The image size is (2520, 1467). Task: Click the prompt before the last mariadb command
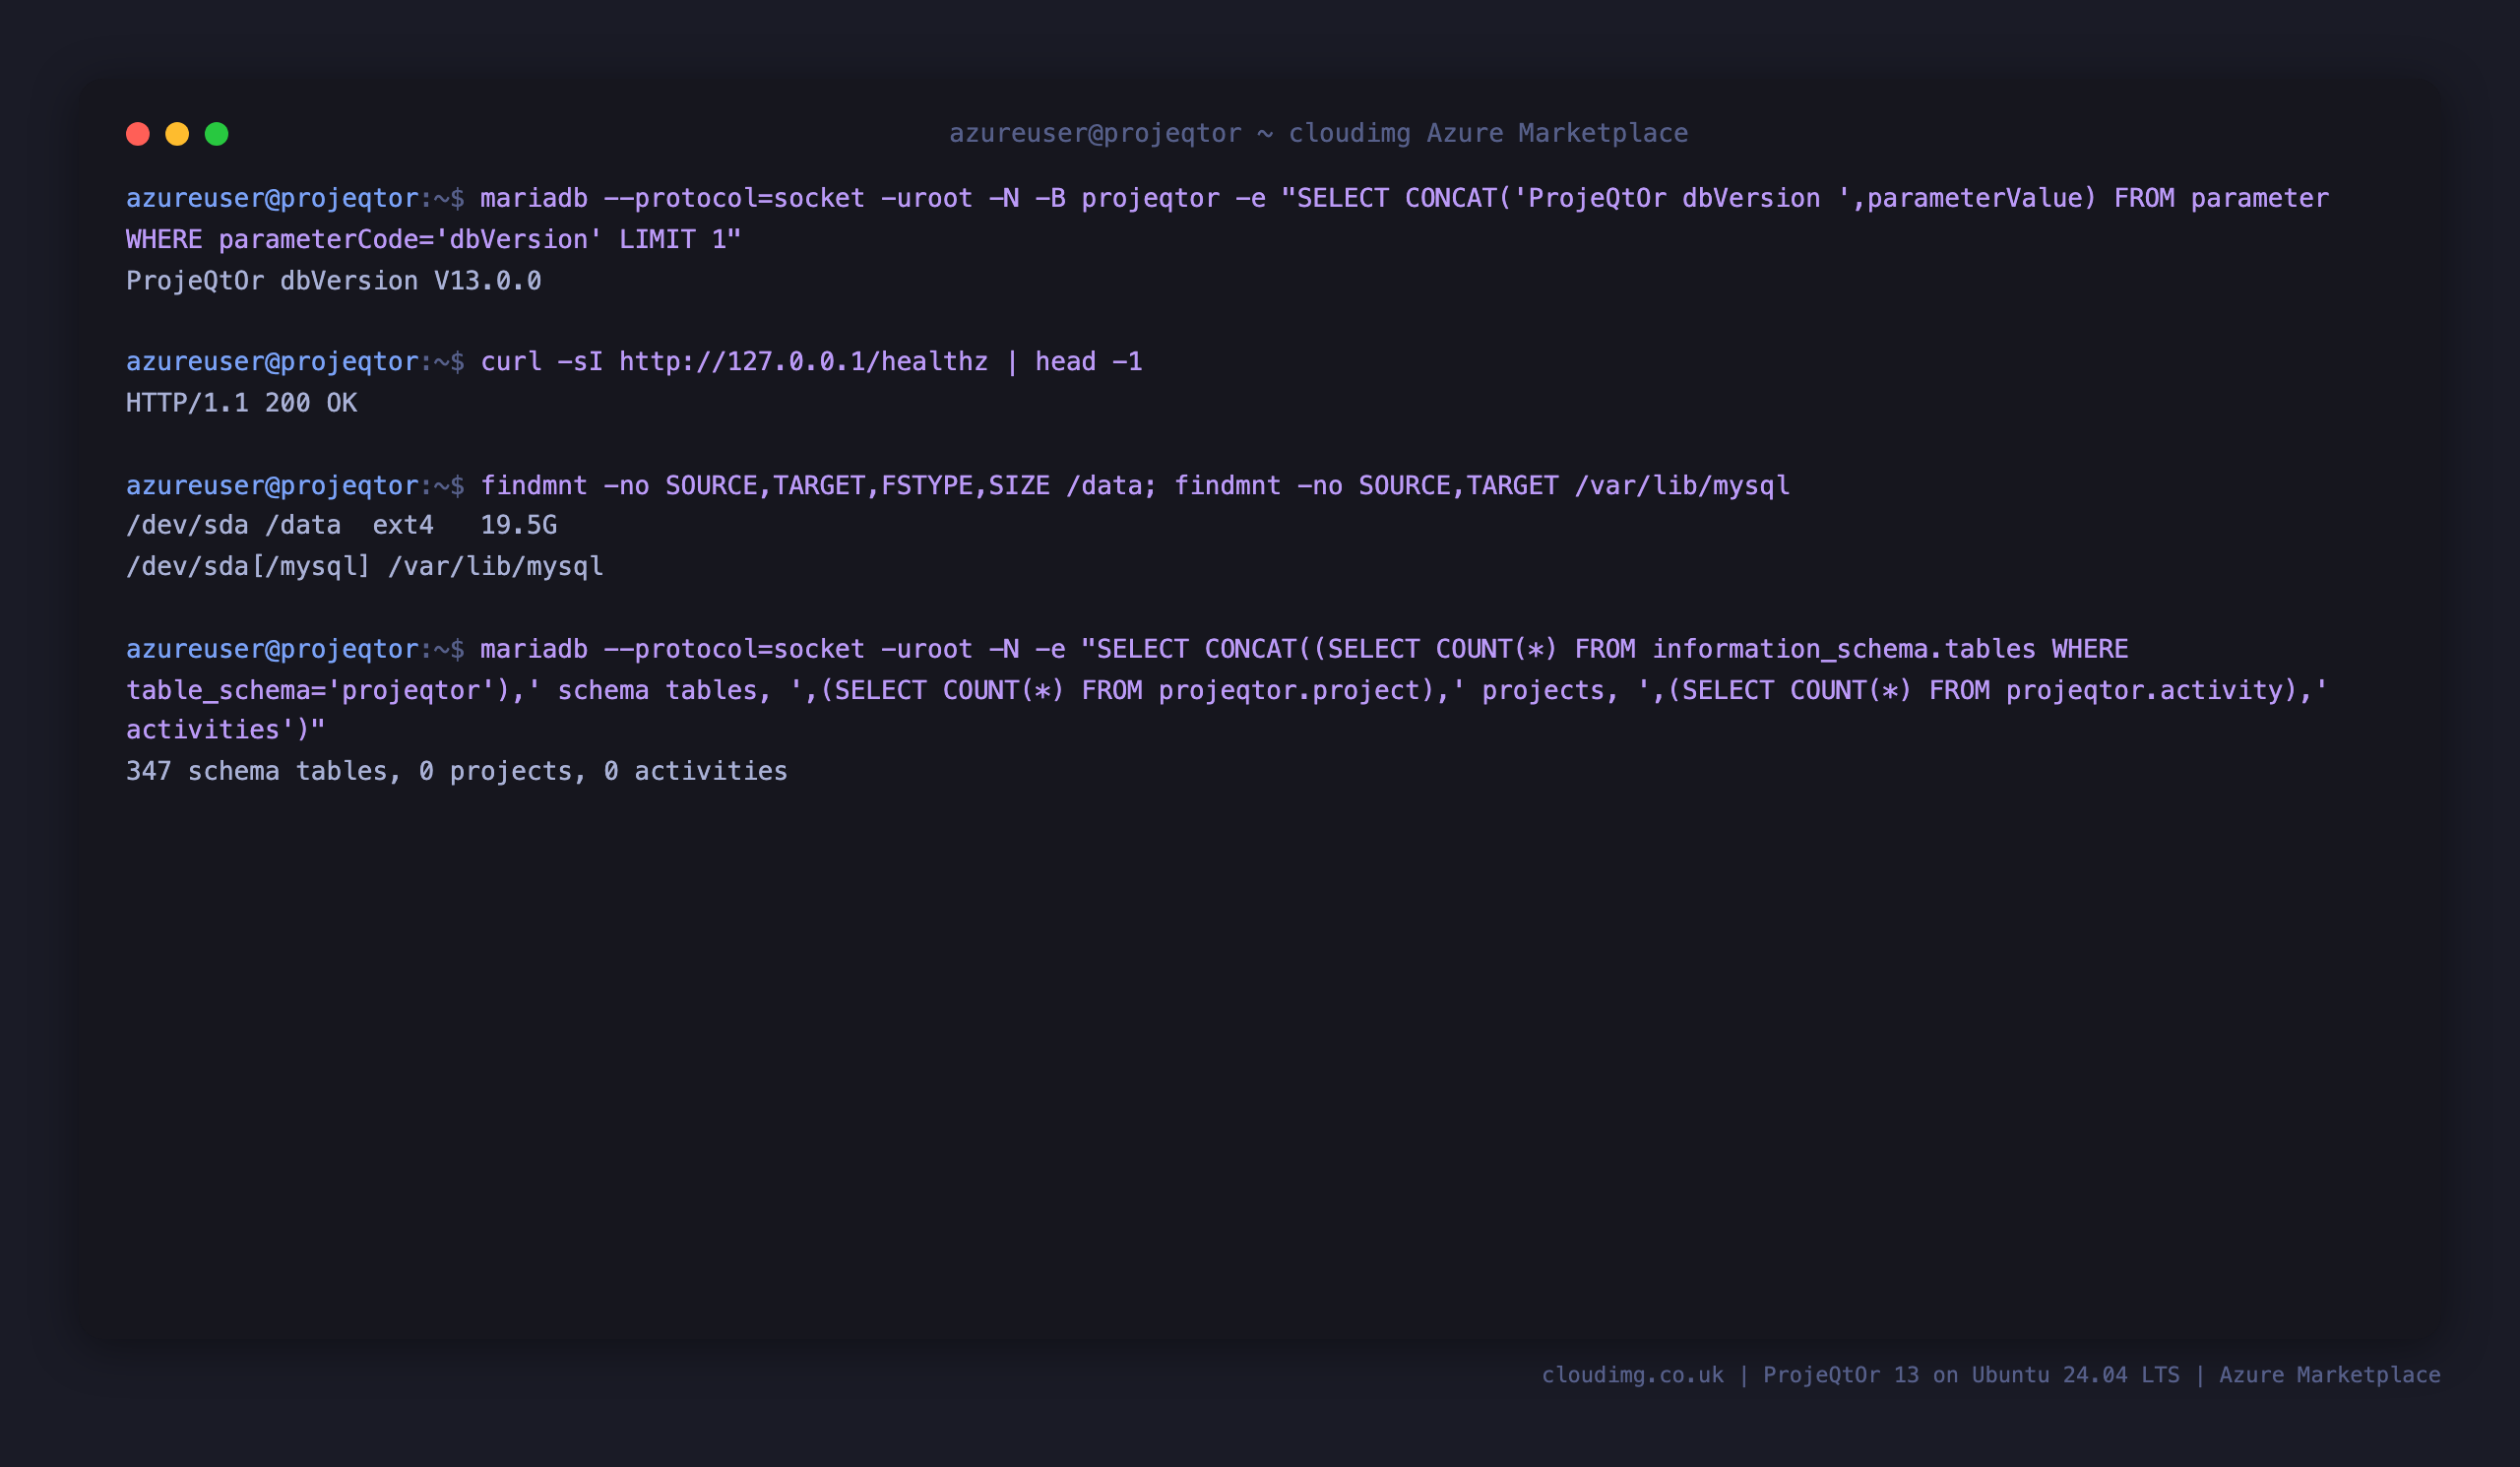pyautogui.click(x=295, y=649)
